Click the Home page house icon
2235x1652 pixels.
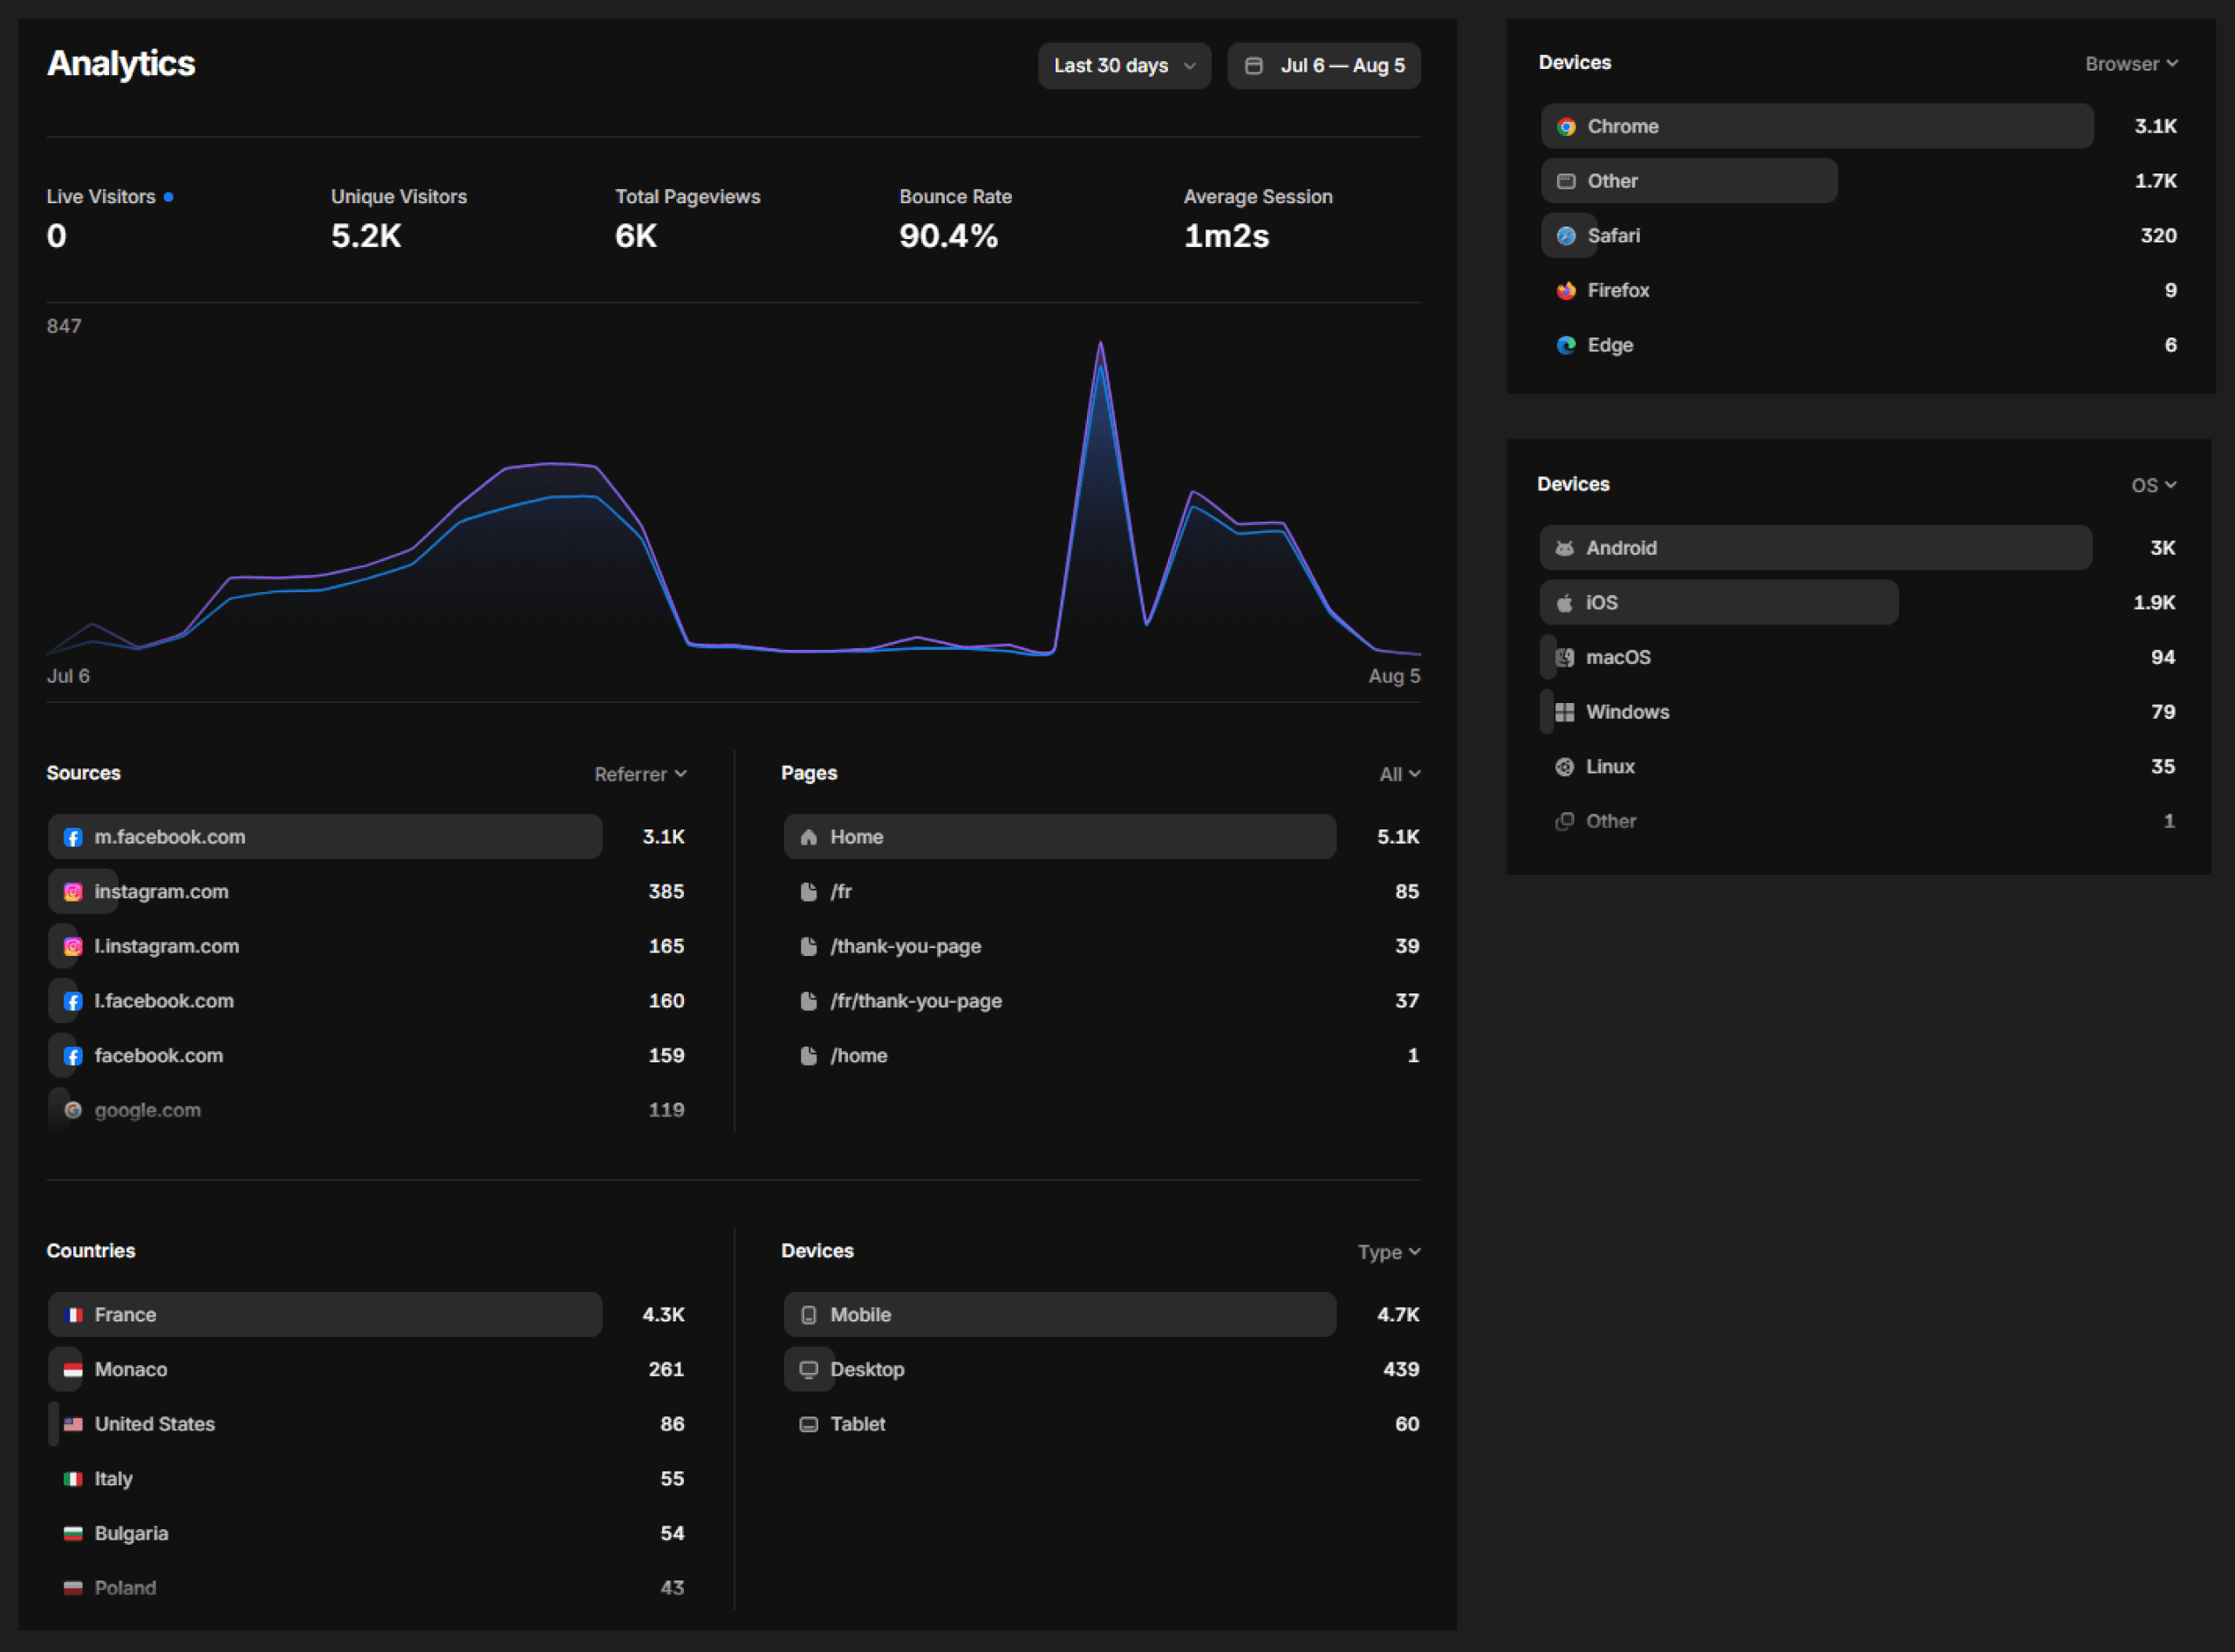click(809, 837)
